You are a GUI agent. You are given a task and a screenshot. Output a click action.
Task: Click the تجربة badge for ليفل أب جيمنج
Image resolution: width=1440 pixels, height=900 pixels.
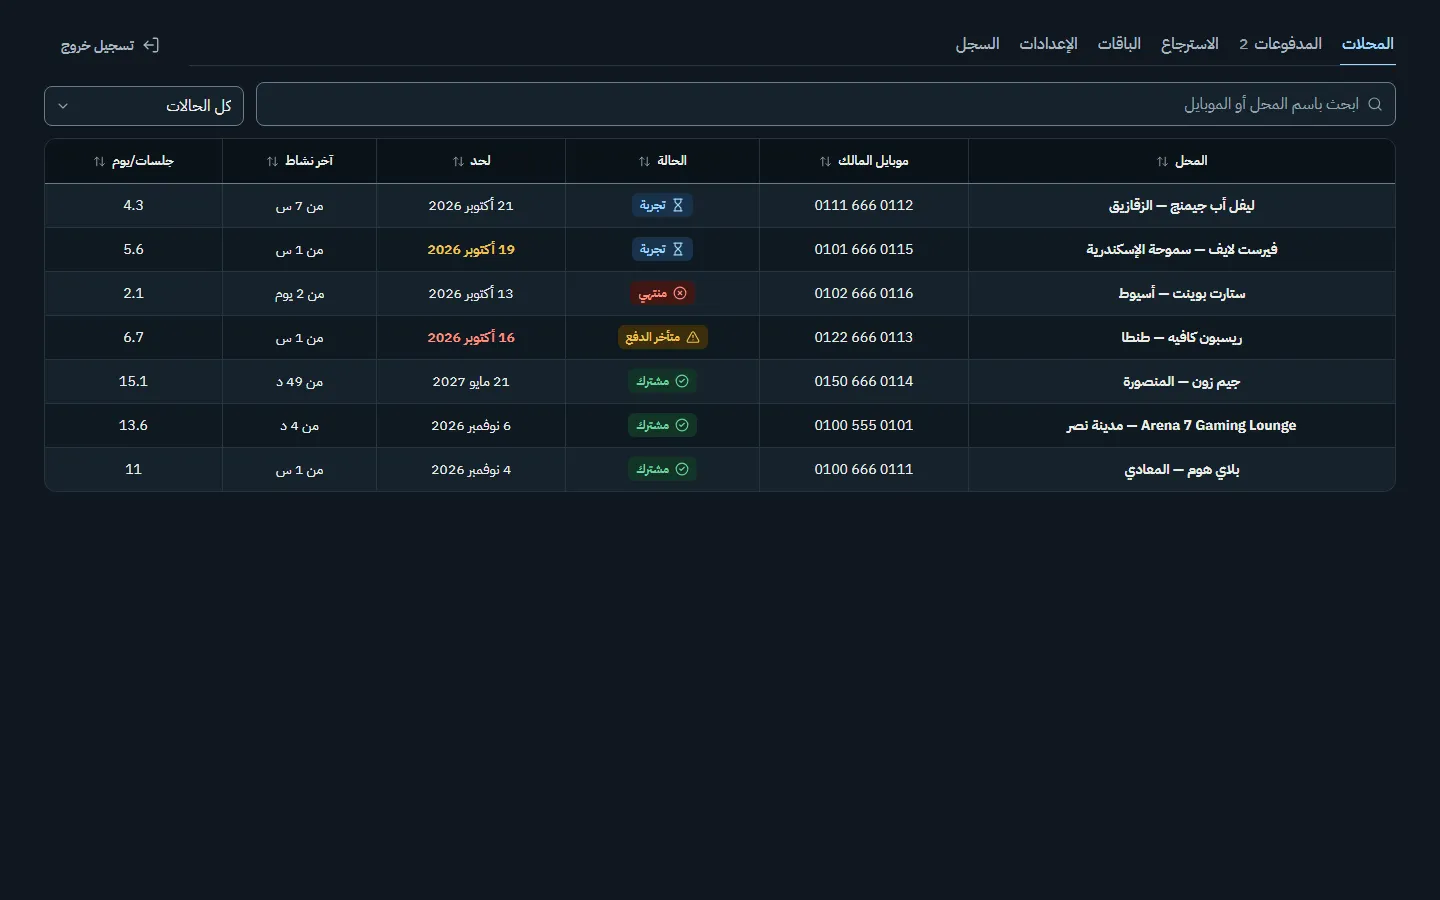point(662,205)
